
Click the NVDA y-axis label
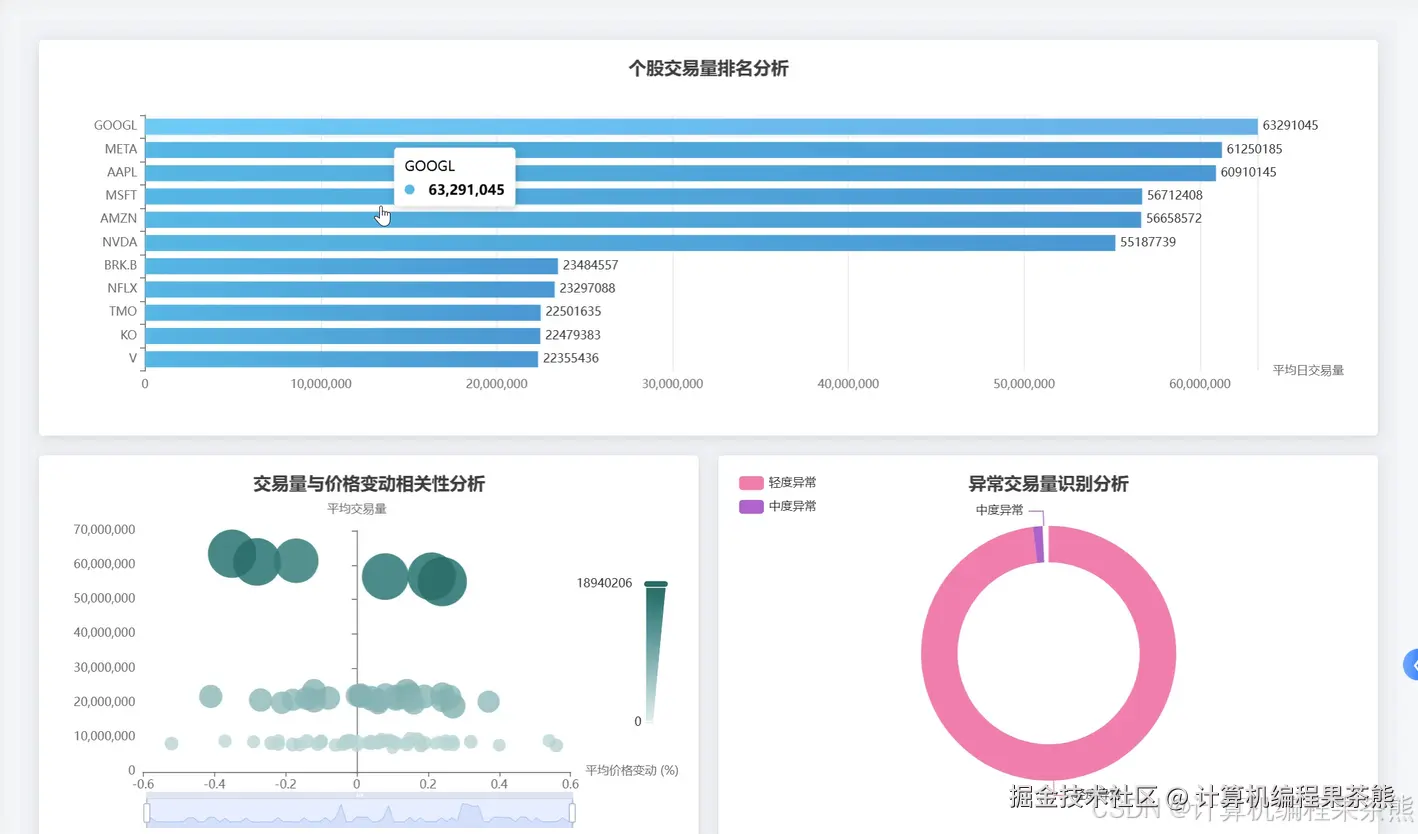click(x=120, y=242)
